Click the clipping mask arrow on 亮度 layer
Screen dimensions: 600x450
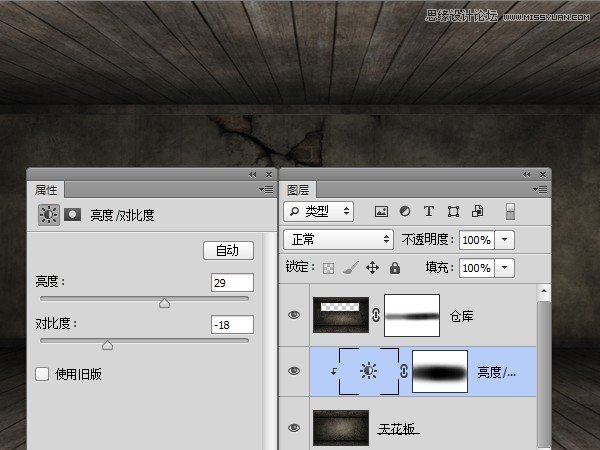[x=334, y=371]
